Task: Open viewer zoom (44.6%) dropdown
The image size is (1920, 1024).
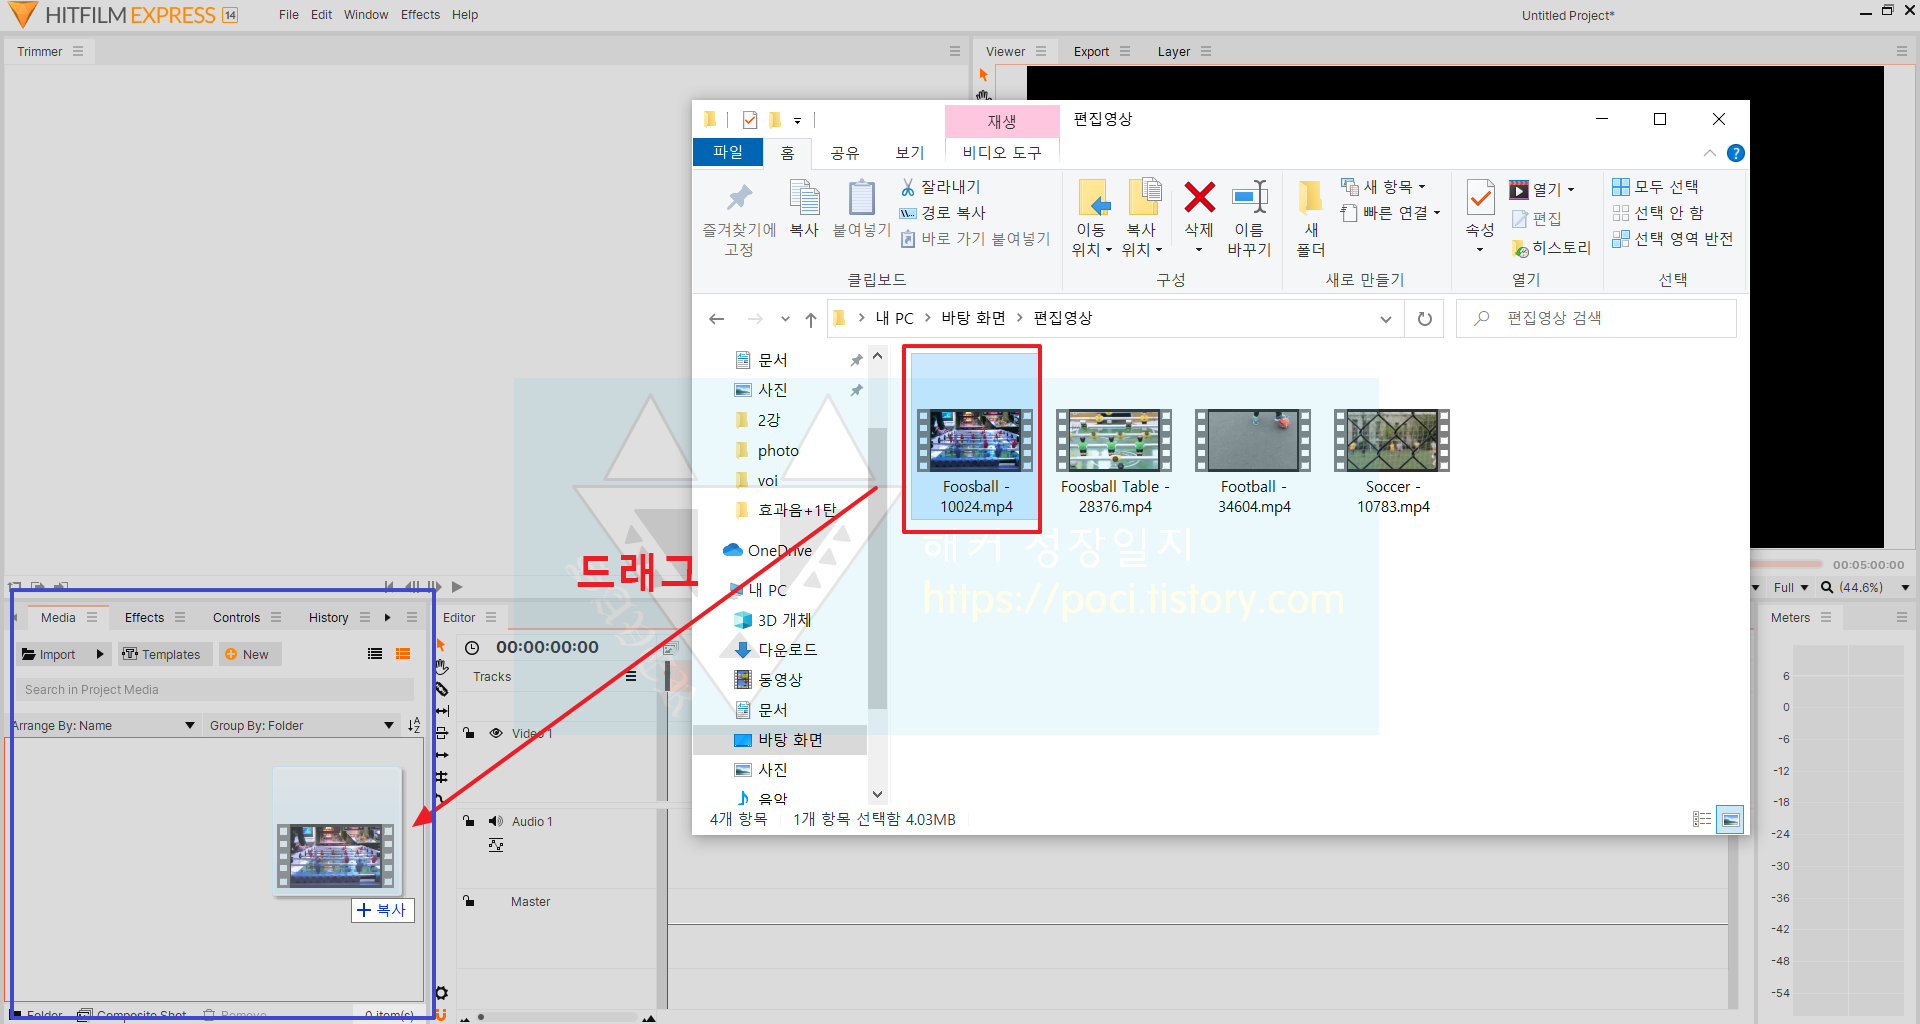Action: point(1865,587)
